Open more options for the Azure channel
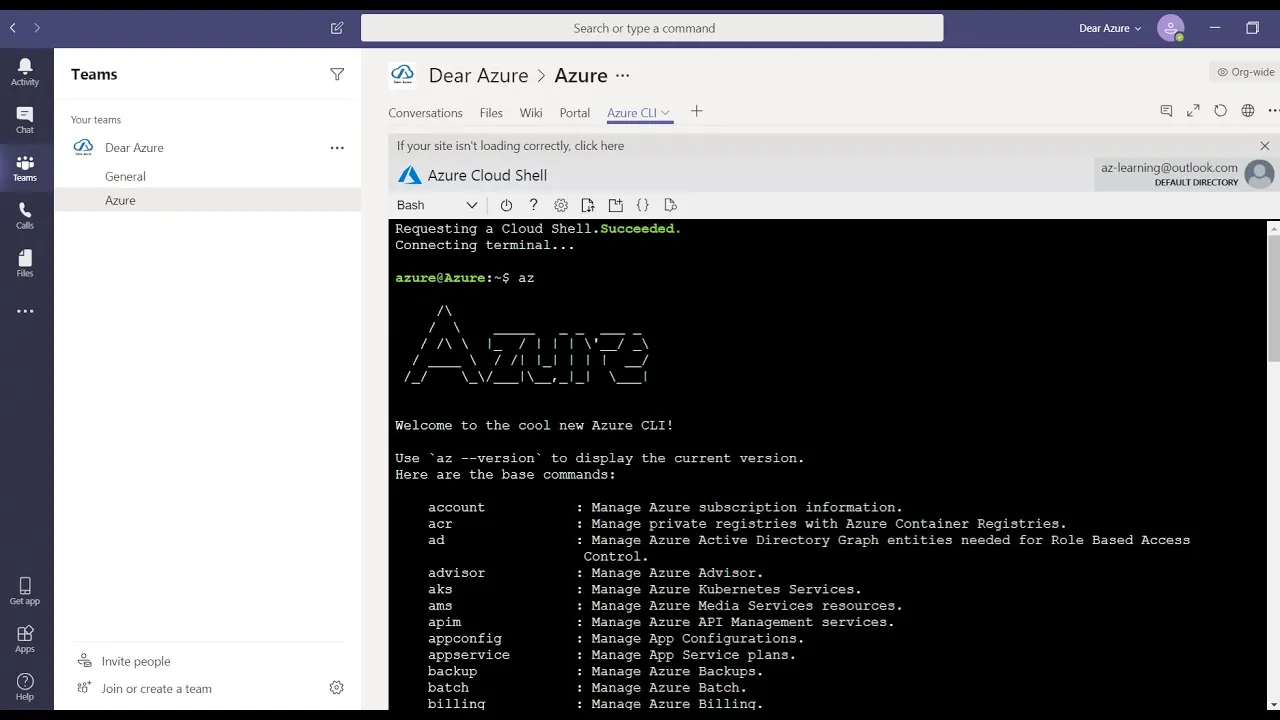 click(623, 76)
